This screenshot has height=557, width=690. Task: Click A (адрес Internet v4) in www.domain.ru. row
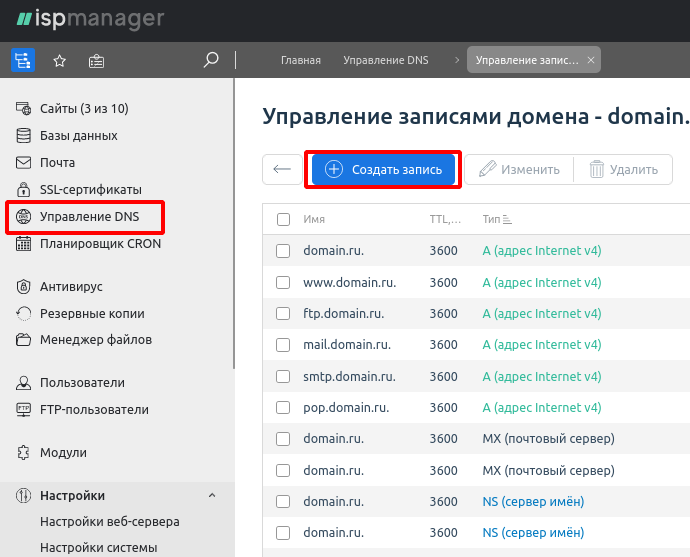tap(542, 282)
